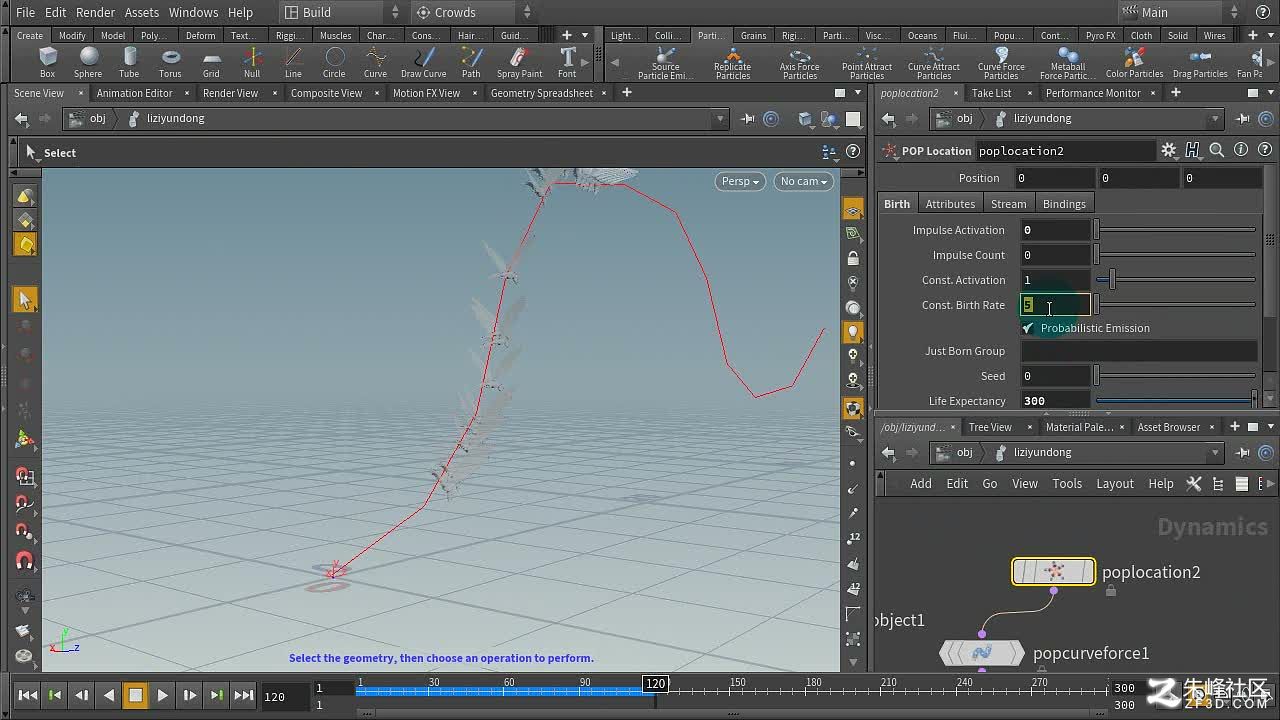The width and height of the screenshot is (1280, 720).
Task: Jump to the last frame
Action: (243, 695)
